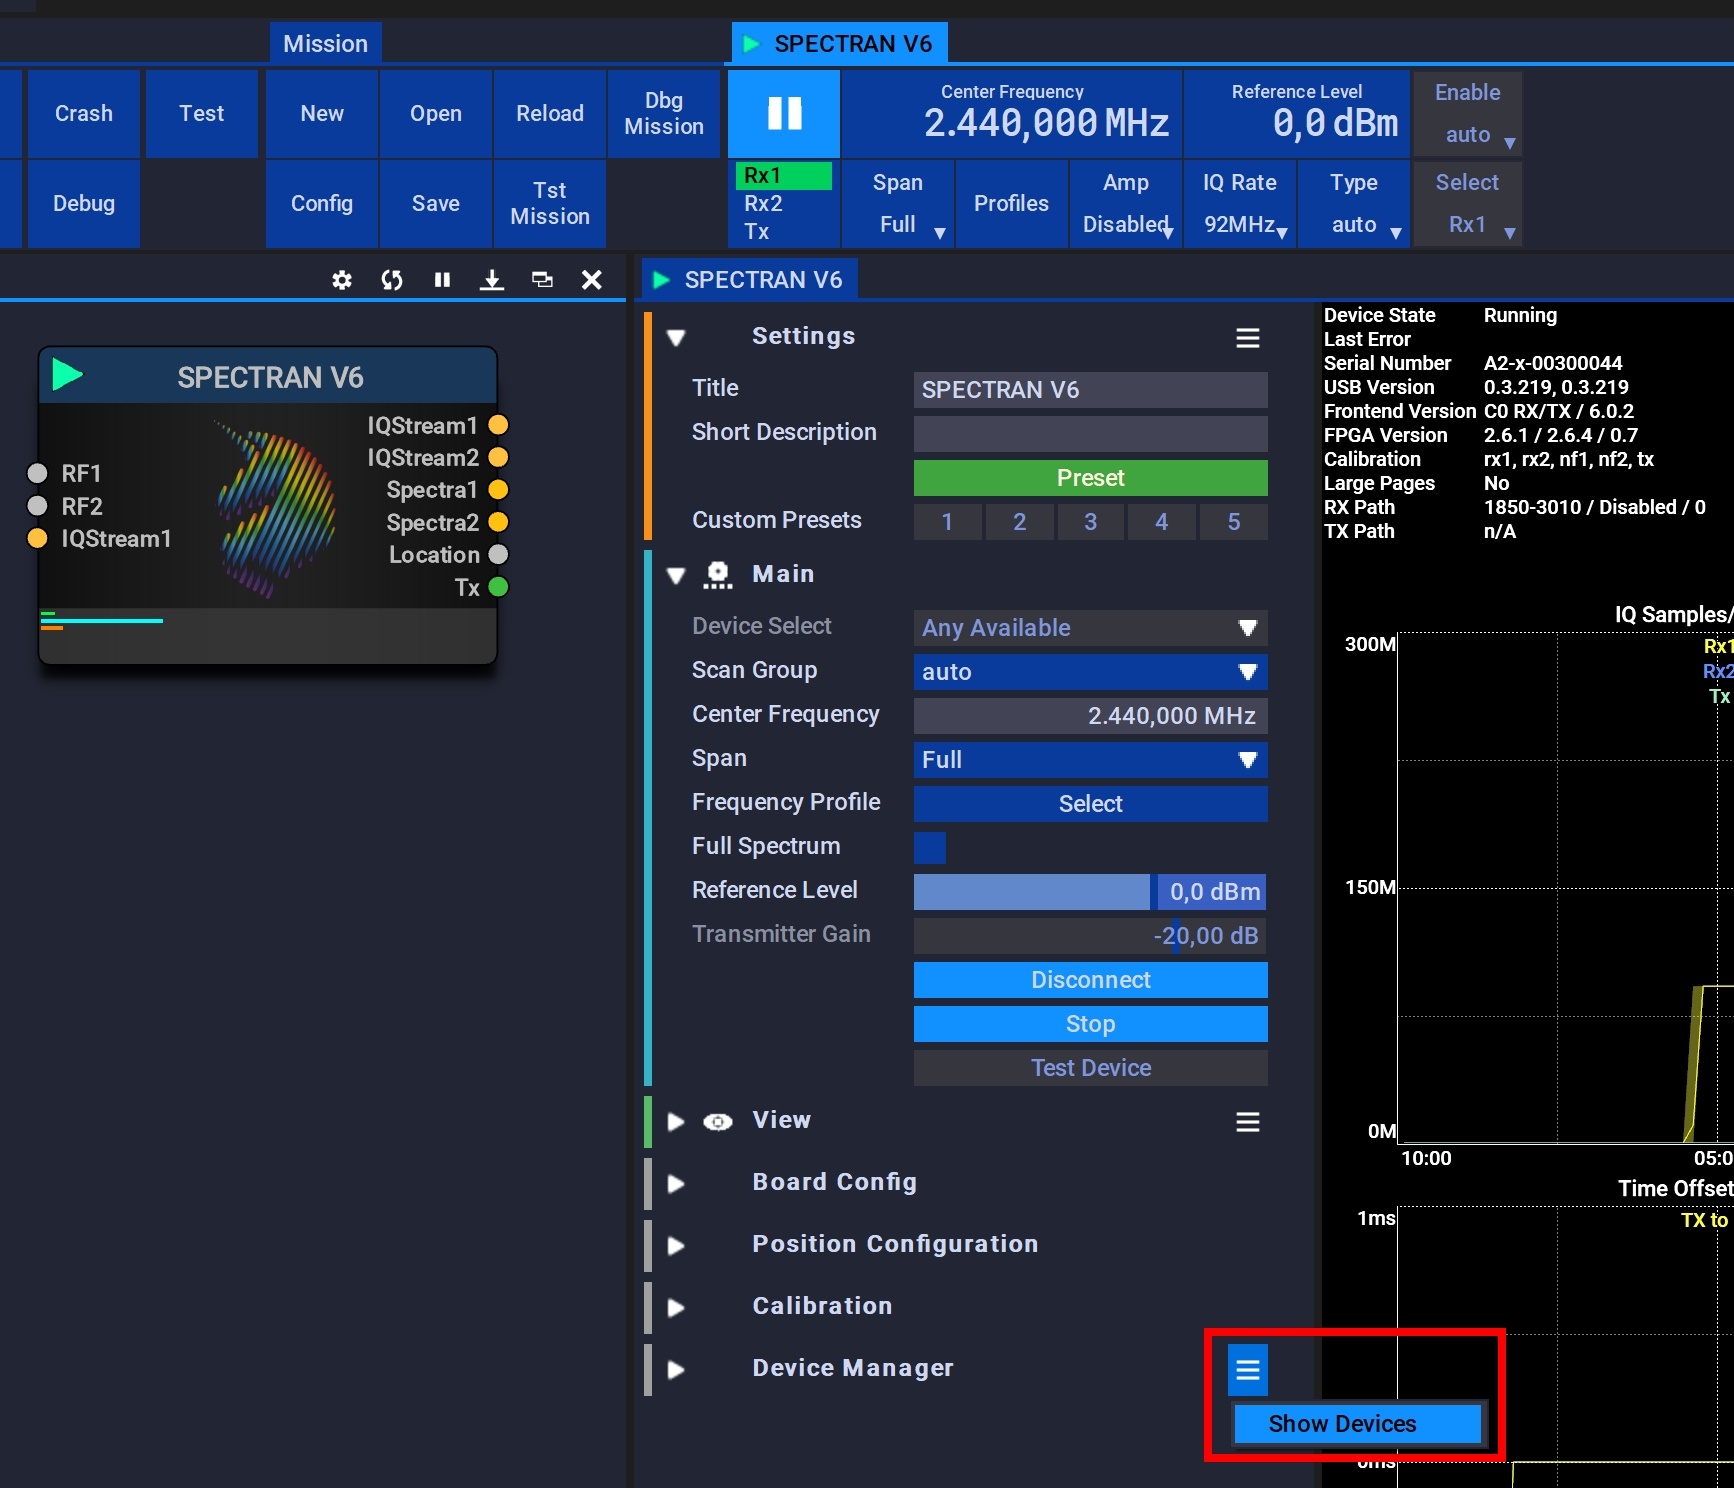
Task: Adjust the Reference Level slider
Action: click(x=1091, y=892)
